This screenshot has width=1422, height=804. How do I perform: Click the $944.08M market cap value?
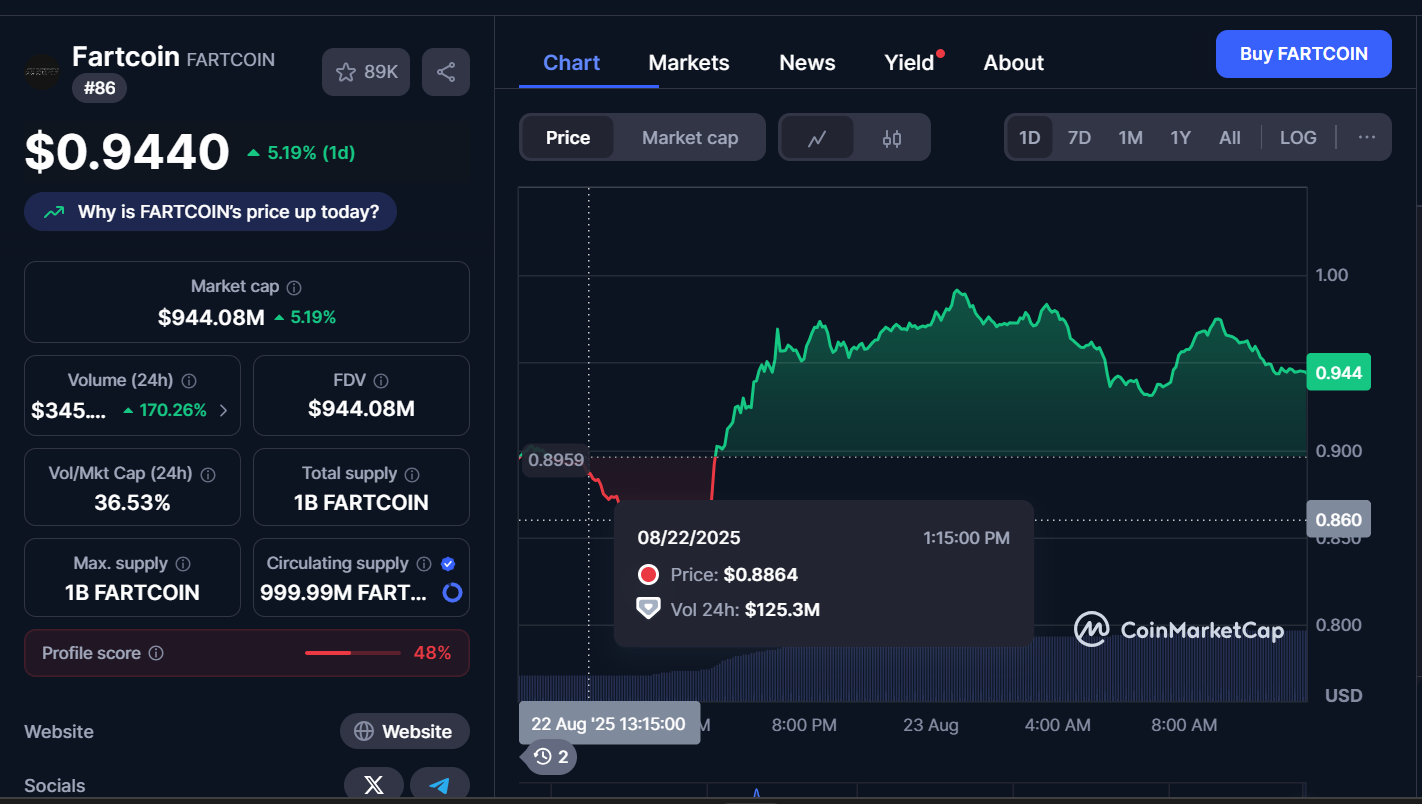pyautogui.click(x=211, y=318)
